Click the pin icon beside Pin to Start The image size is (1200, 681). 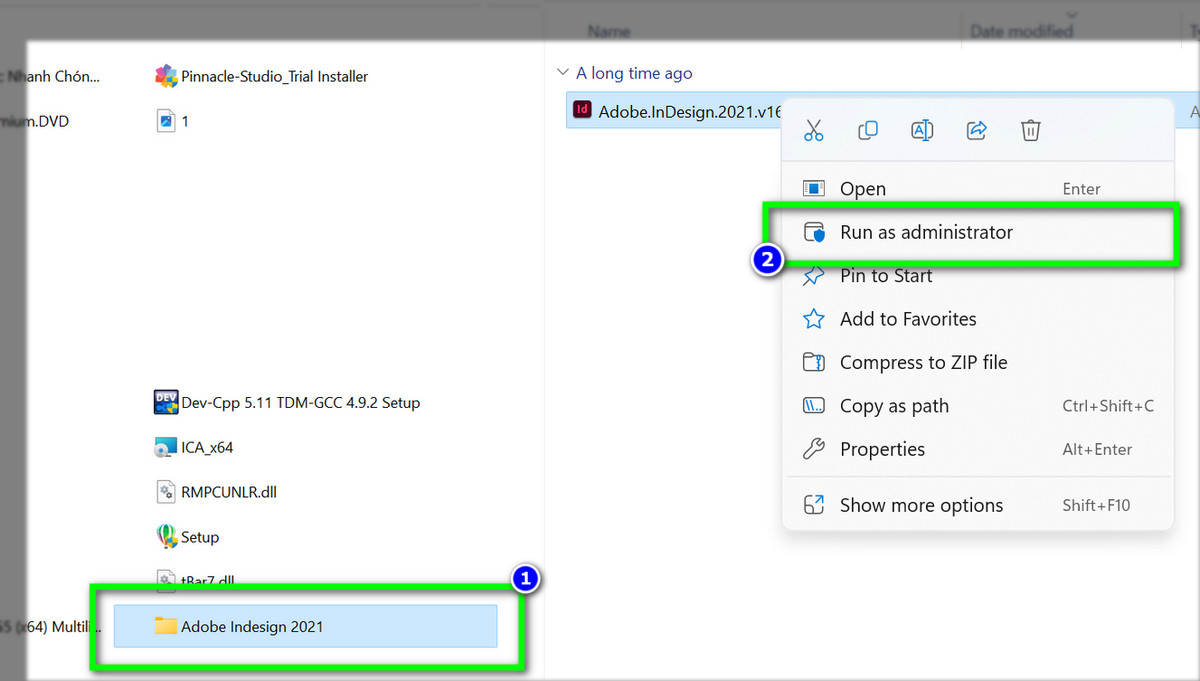tap(814, 275)
